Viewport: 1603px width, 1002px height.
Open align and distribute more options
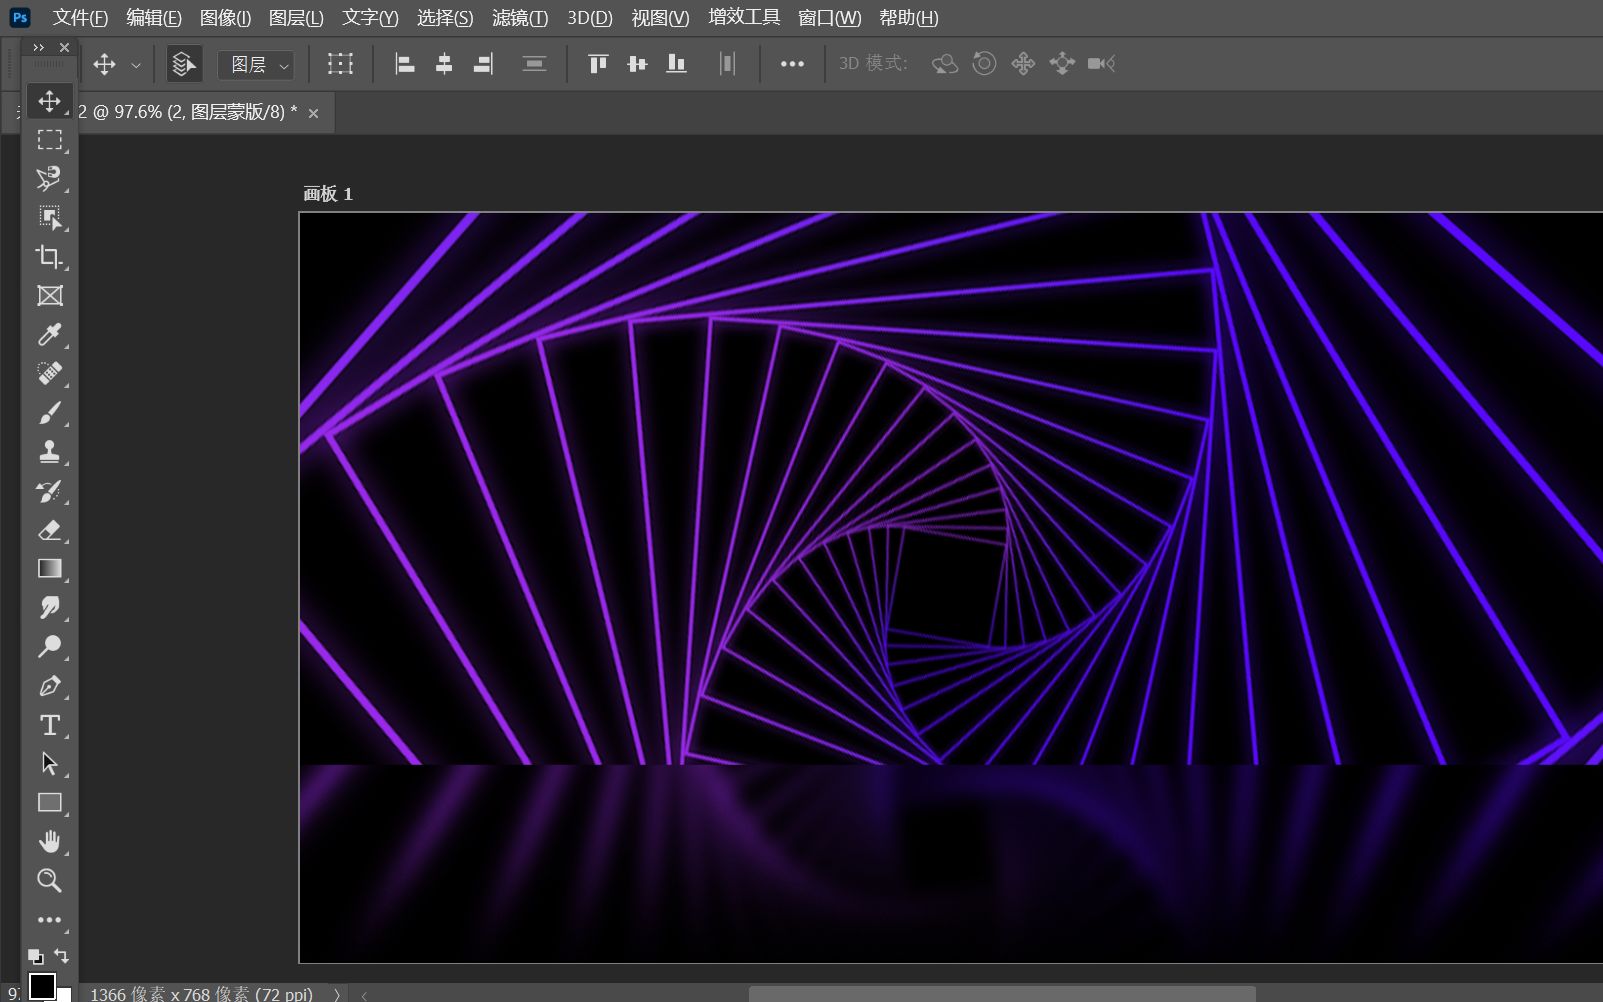click(x=792, y=64)
